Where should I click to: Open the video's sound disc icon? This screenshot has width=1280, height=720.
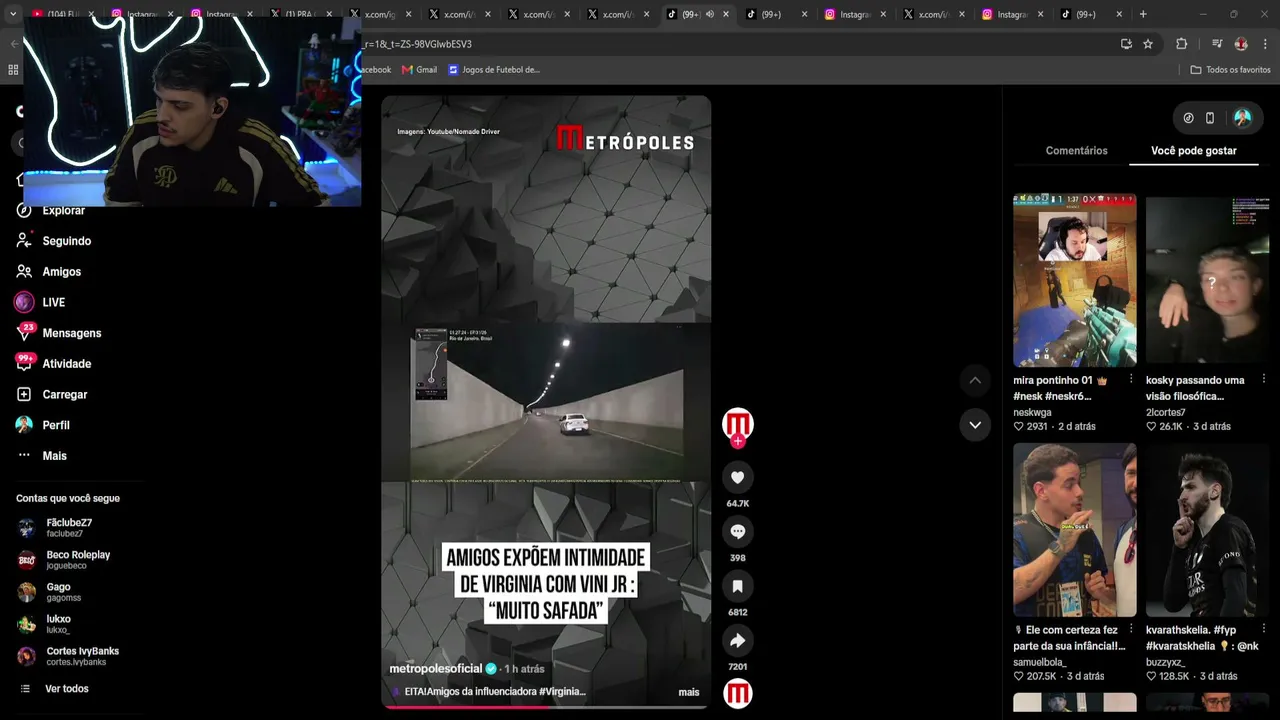coord(738,693)
